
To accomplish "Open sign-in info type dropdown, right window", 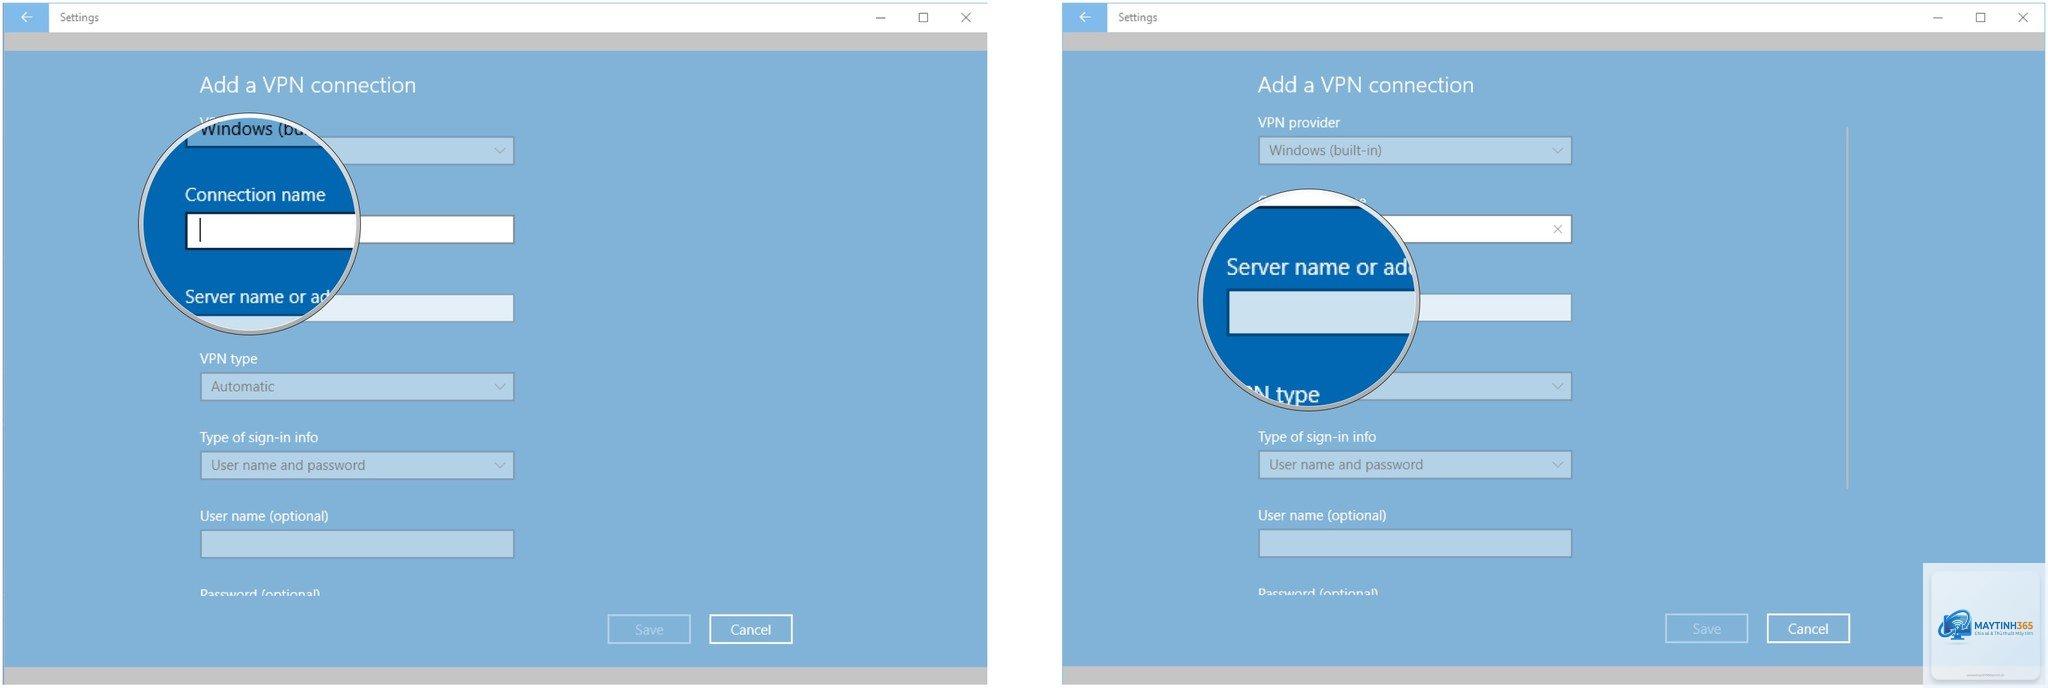I will point(1415,464).
